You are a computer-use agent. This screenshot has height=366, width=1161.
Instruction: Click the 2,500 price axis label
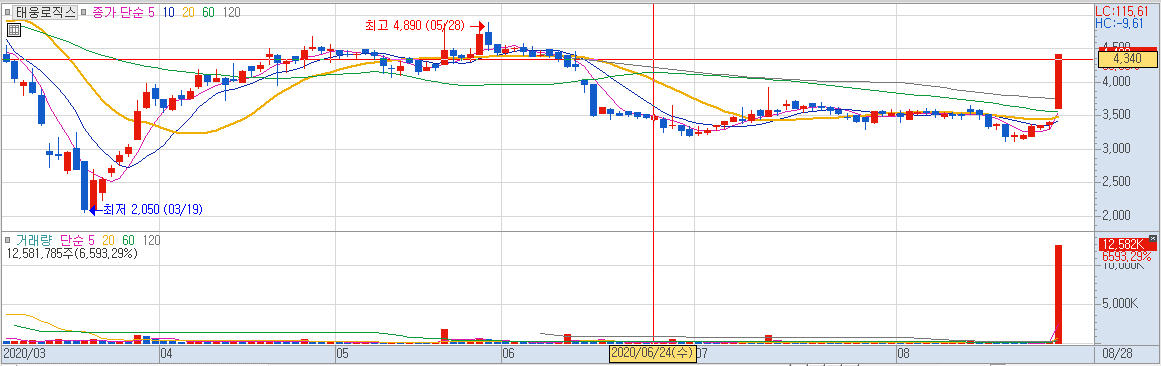click(x=1117, y=182)
